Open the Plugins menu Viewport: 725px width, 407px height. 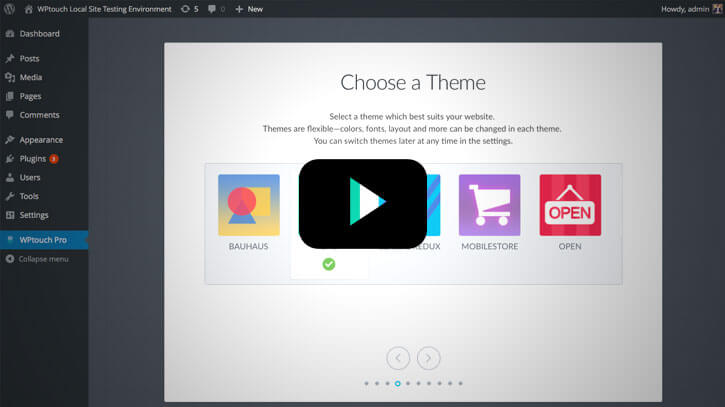coord(32,159)
